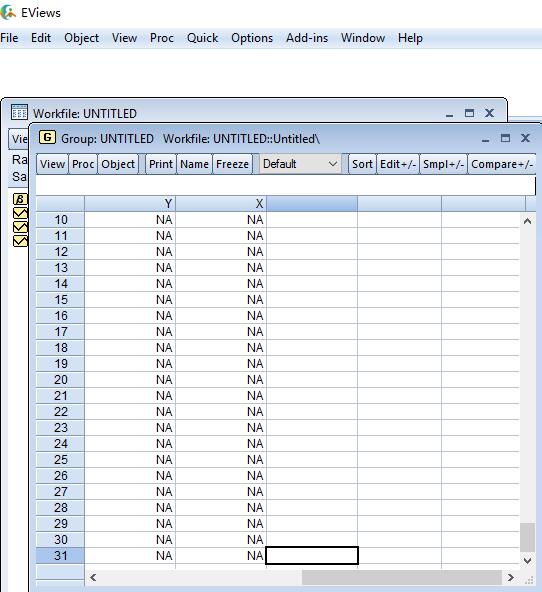Screen dimensions: 542x592
Task: Click the beta coefficient object icon in Workfile
Action: coord(20,199)
